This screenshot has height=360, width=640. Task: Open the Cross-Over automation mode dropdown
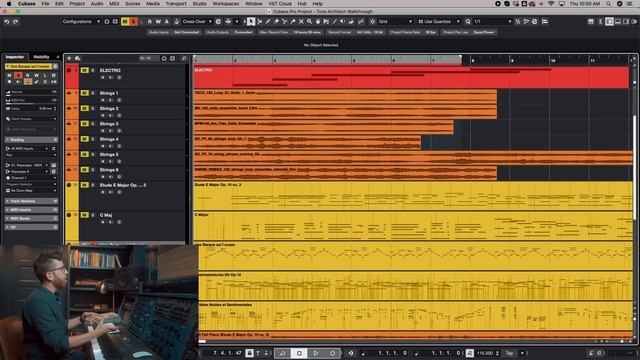coord(197,21)
